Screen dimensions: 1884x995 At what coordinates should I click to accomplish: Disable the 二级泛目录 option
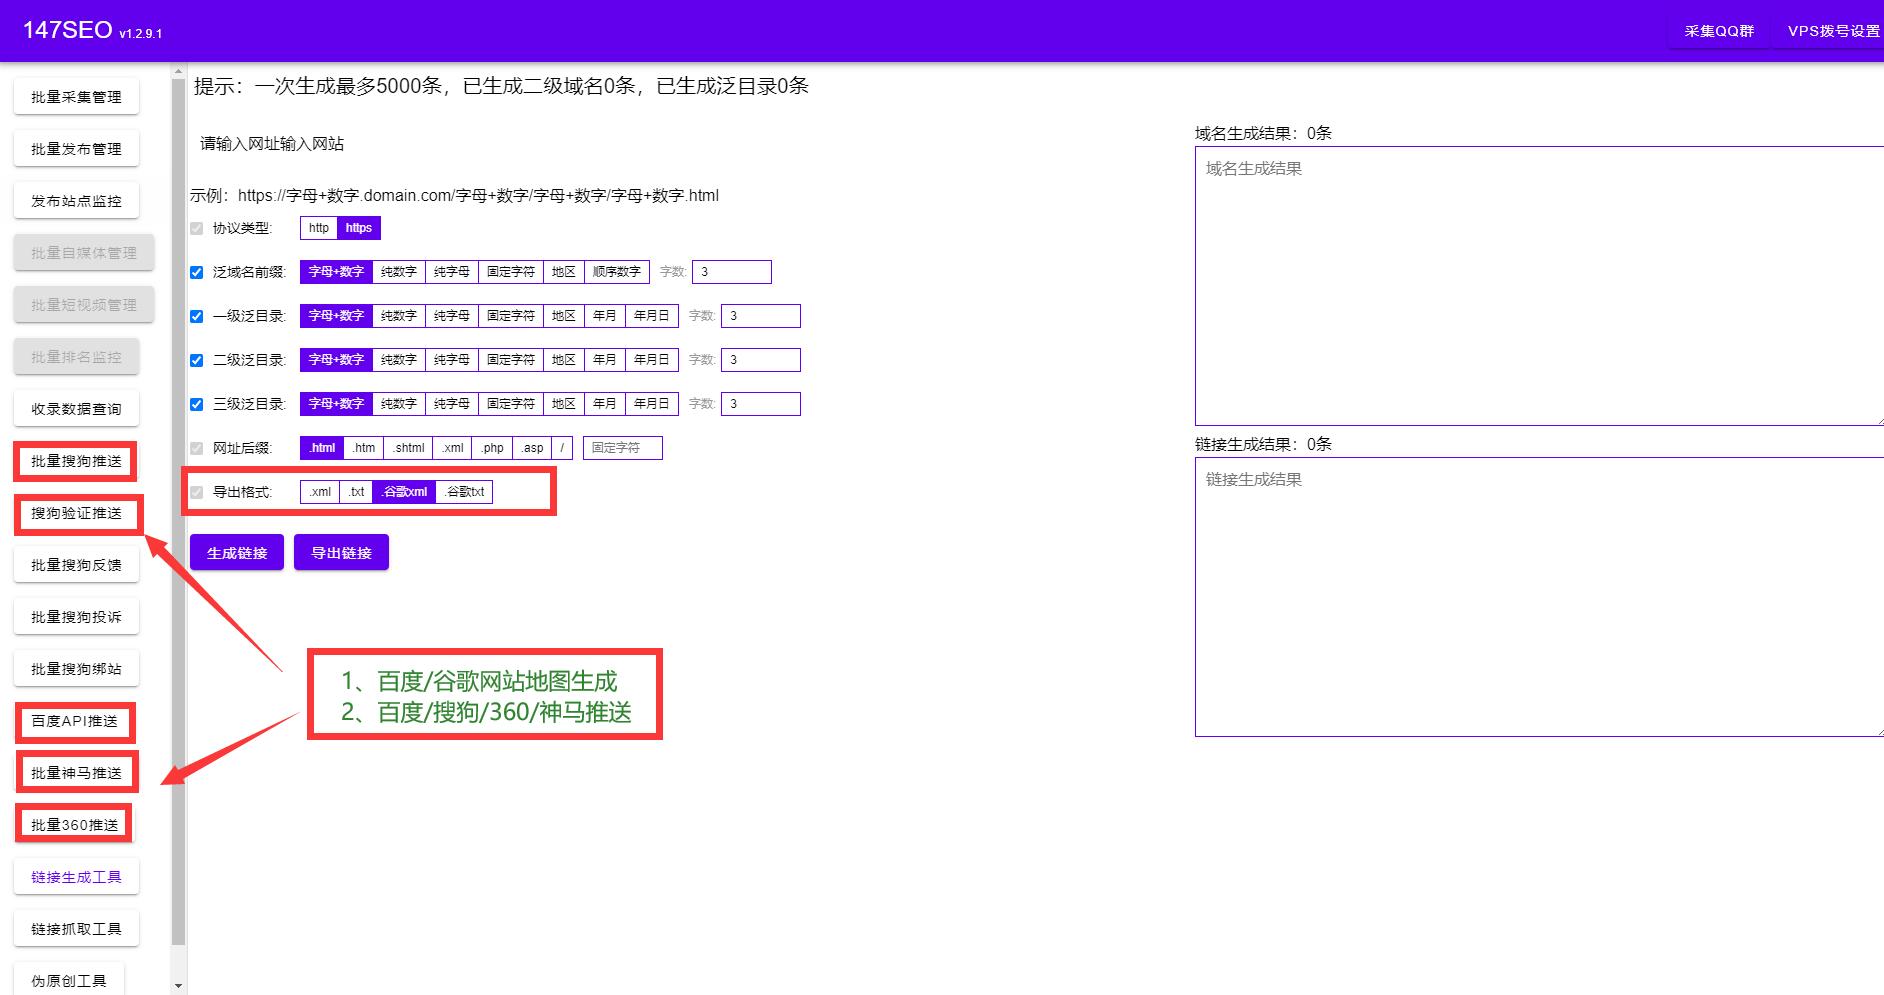coord(196,359)
